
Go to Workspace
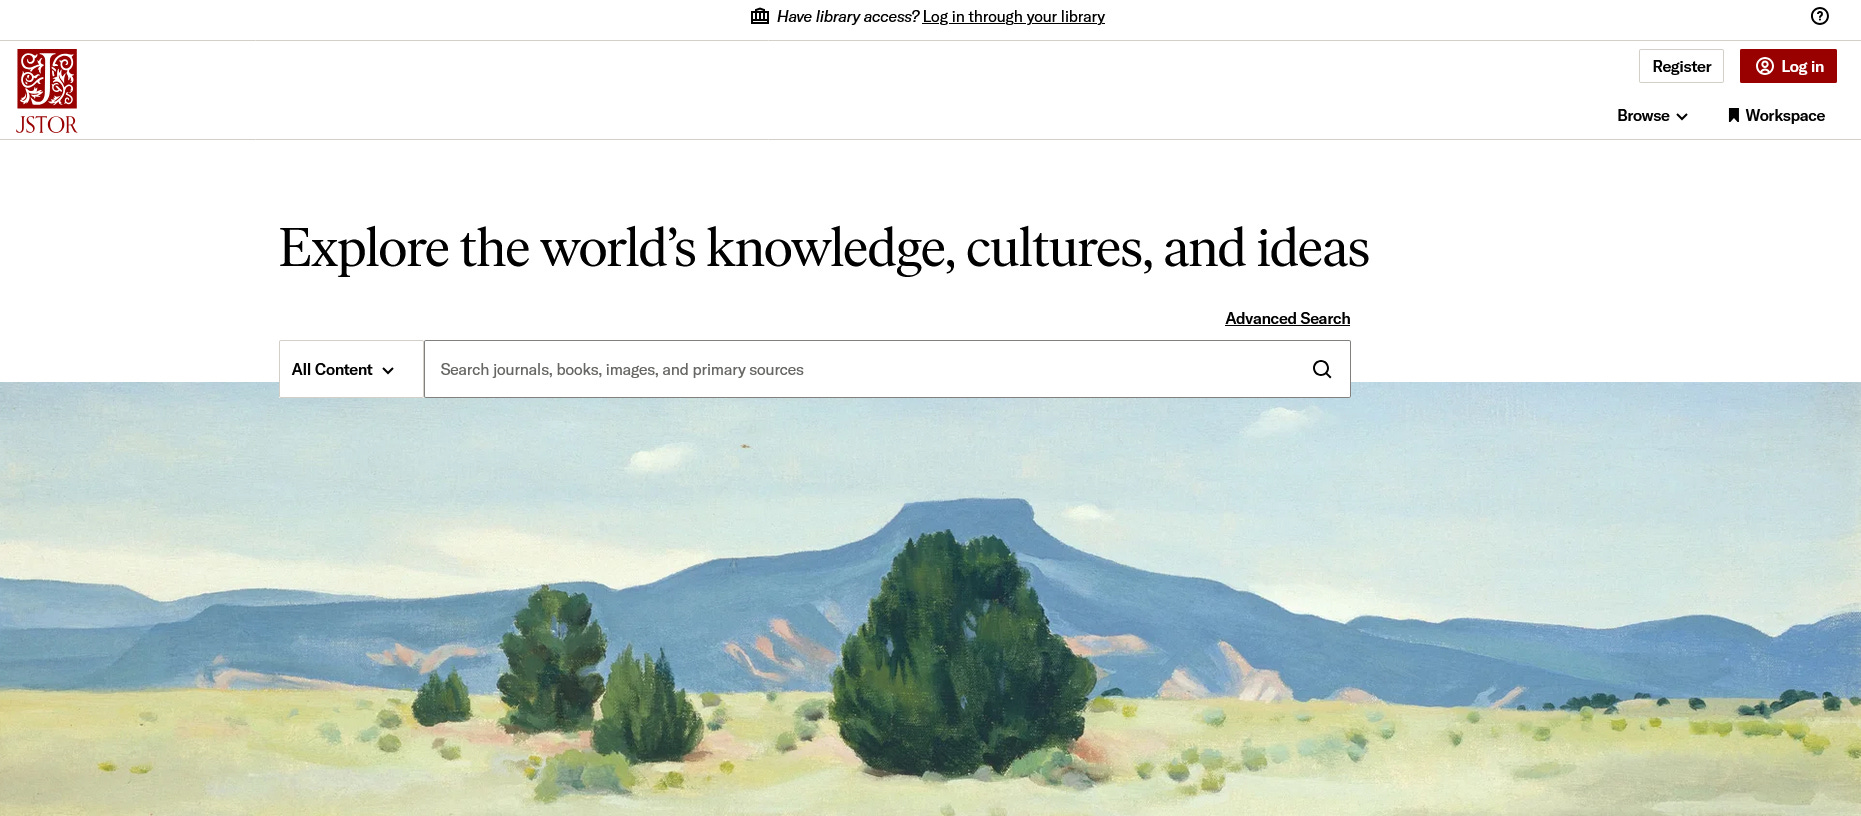(1776, 115)
